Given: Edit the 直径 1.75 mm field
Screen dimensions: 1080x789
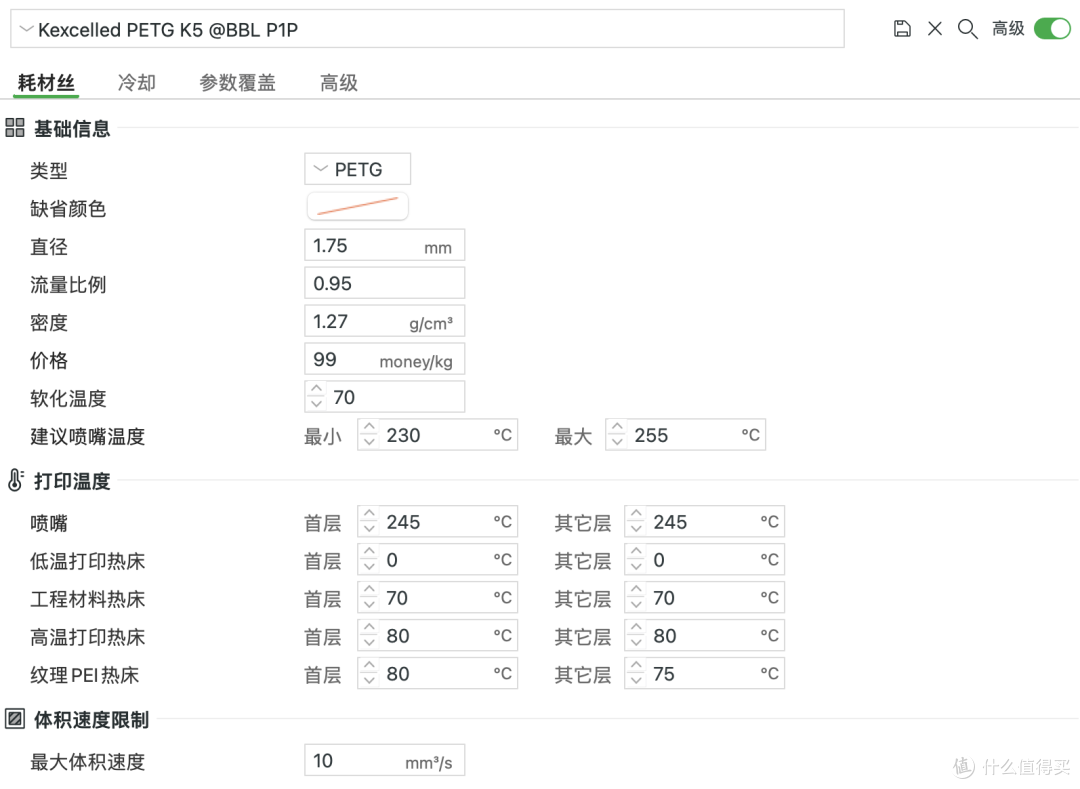Looking at the screenshot, I should click(384, 246).
